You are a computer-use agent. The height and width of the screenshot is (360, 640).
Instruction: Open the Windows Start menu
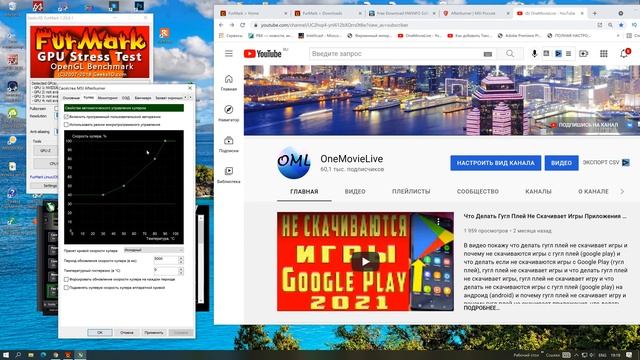tap(6, 355)
